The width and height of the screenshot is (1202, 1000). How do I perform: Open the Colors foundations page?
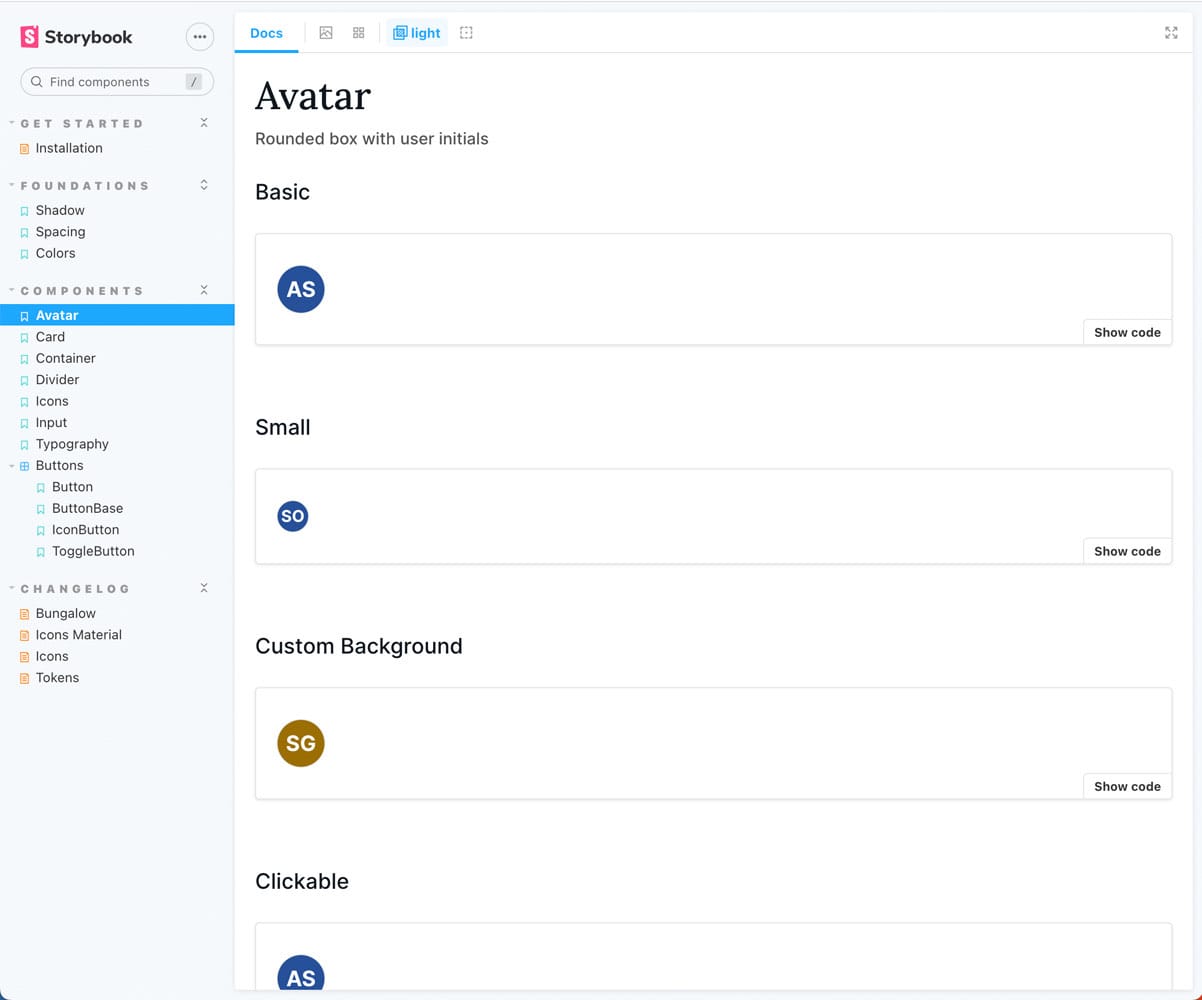pyautogui.click(x=55, y=253)
